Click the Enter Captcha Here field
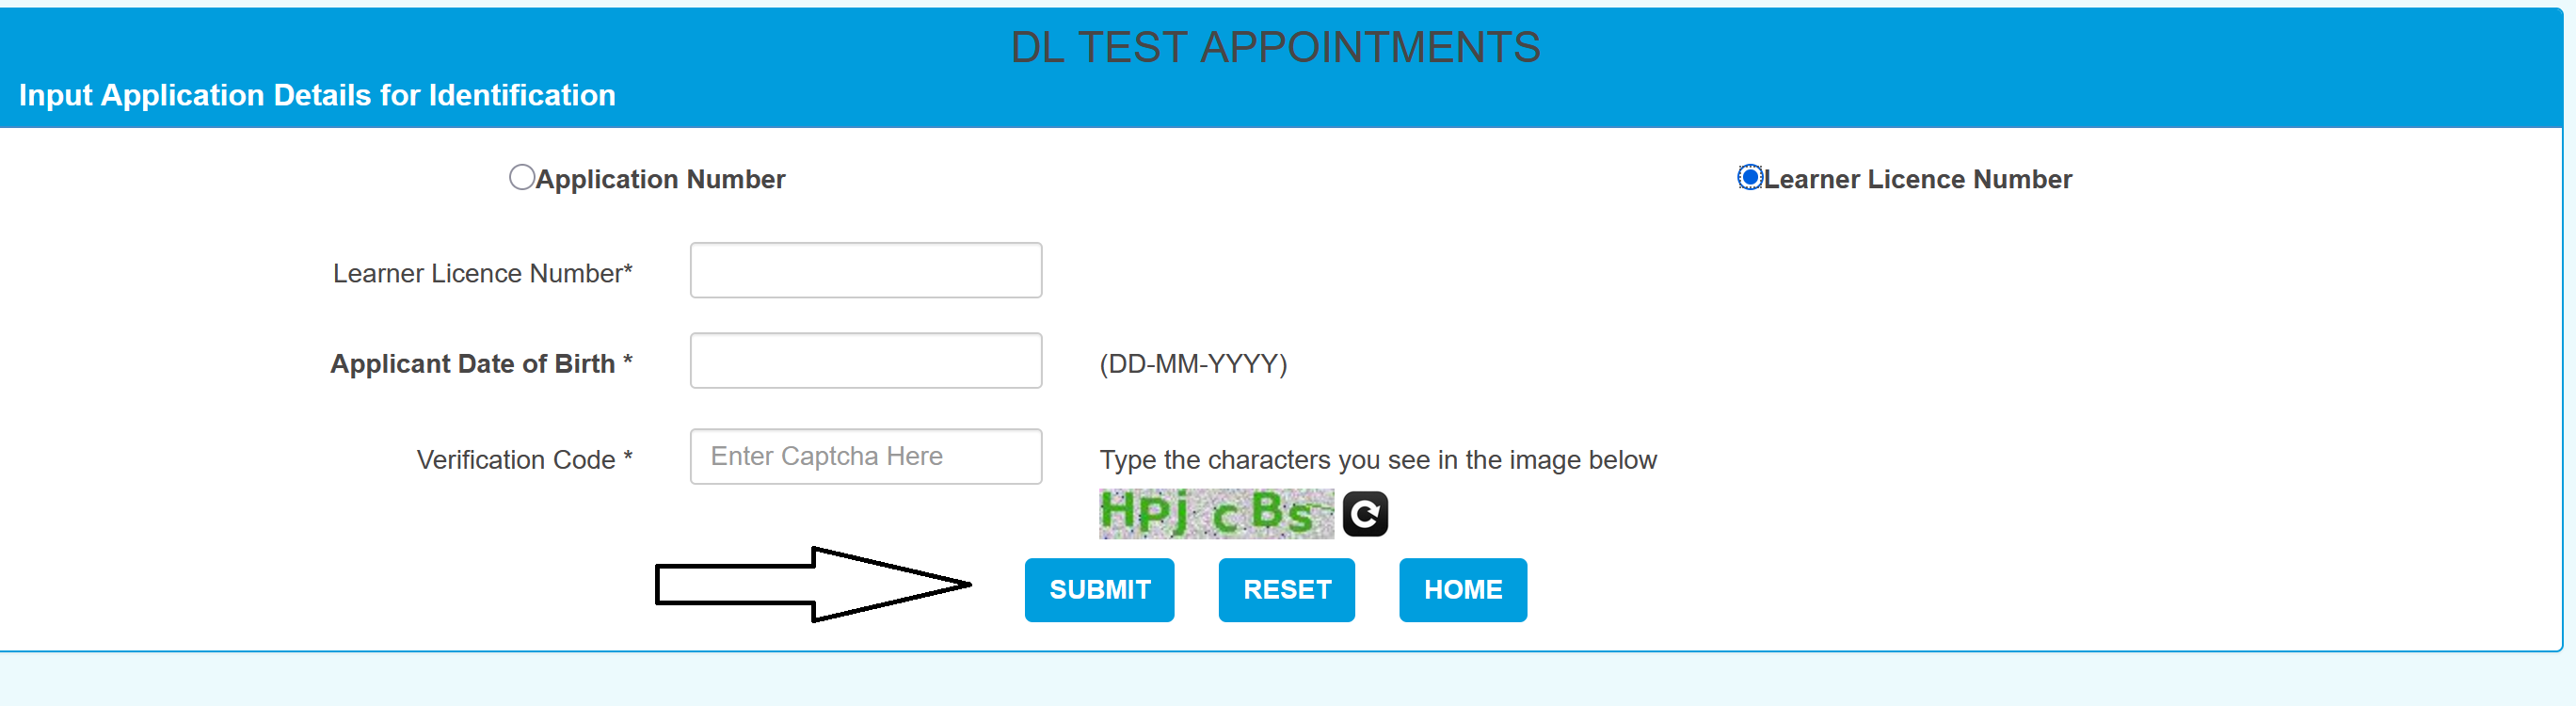Viewport: 2576px width, 706px height. pos(865,456)
